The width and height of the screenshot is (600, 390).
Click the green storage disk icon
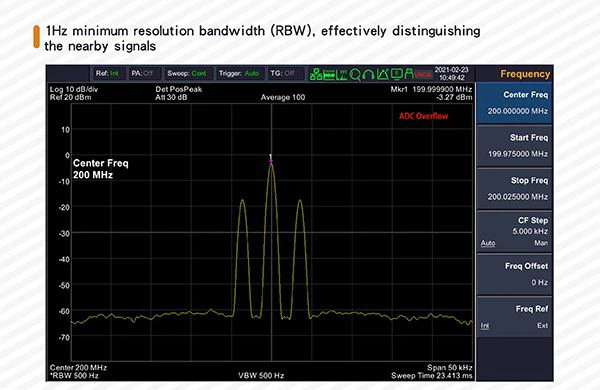point(329,75)
